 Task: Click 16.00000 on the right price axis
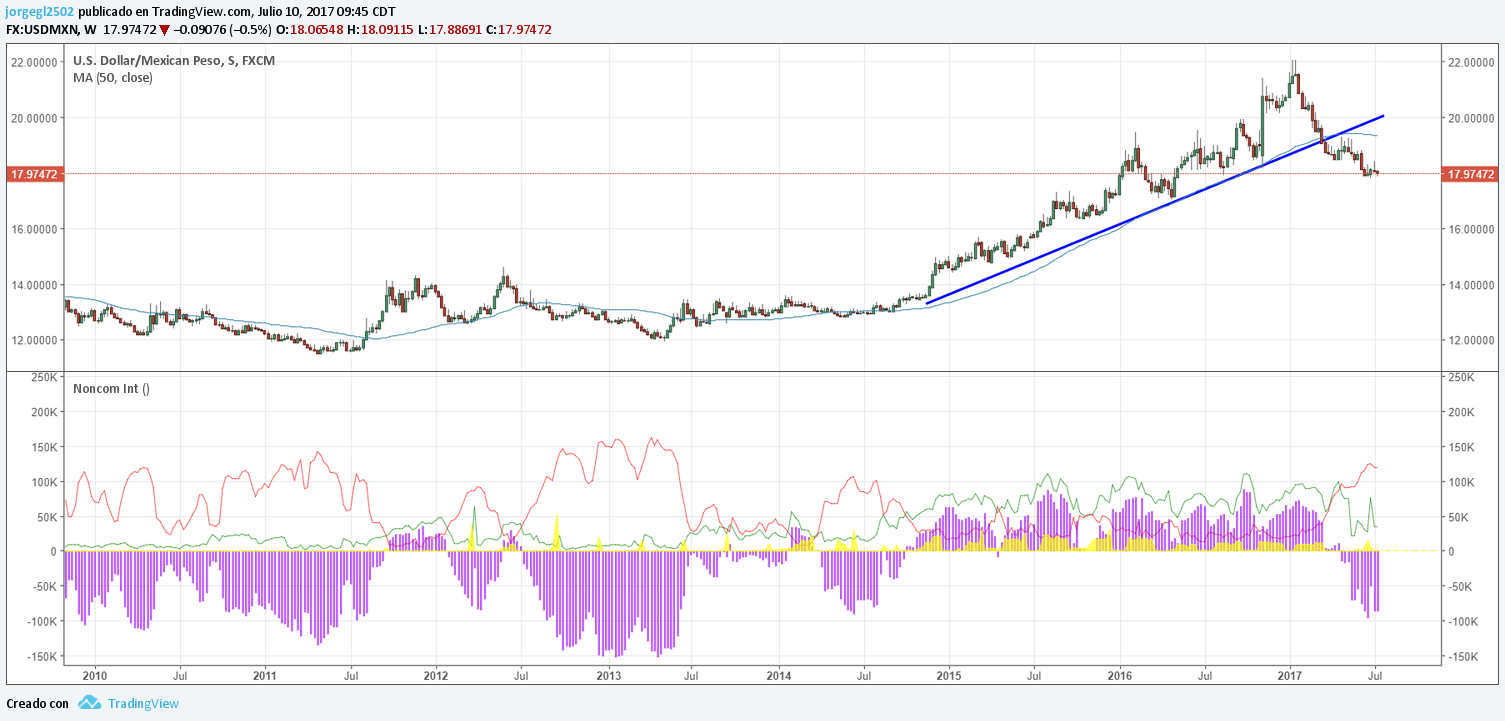pyautogui.click(x=1472, y=229)
